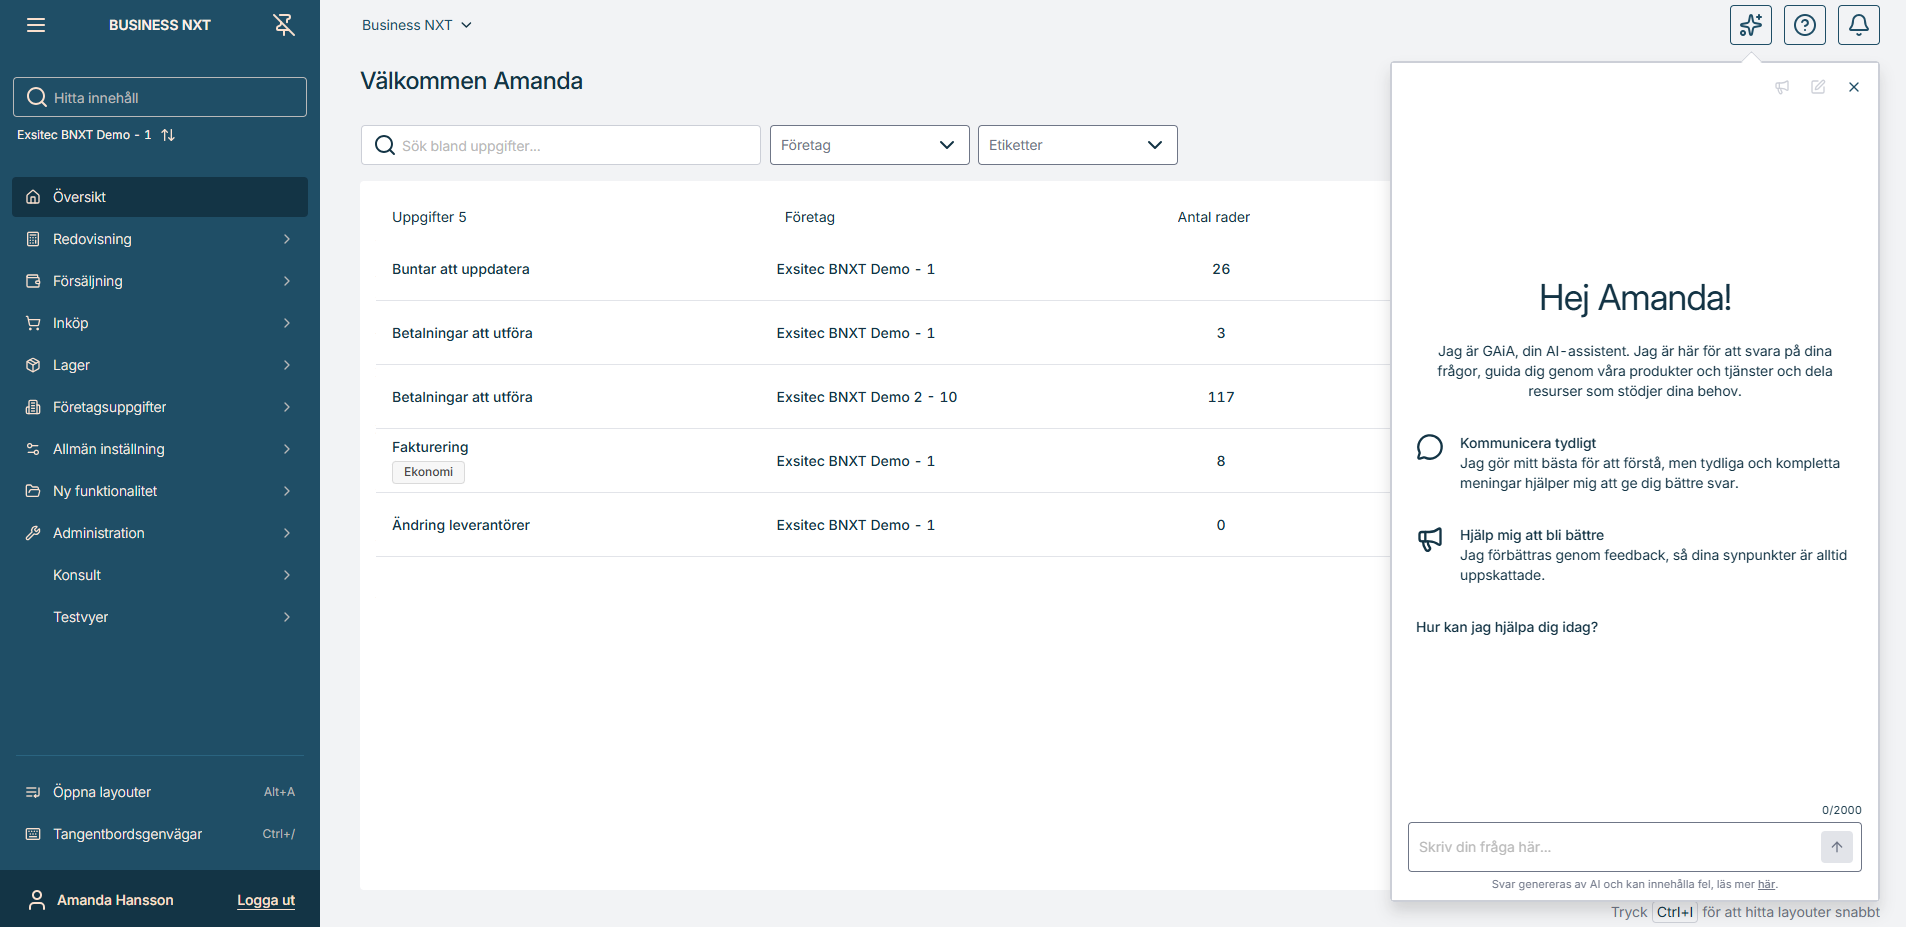Open the Etiketter dropdown filter
This screenshot has width=1906, height=927.
[1076, 144]
